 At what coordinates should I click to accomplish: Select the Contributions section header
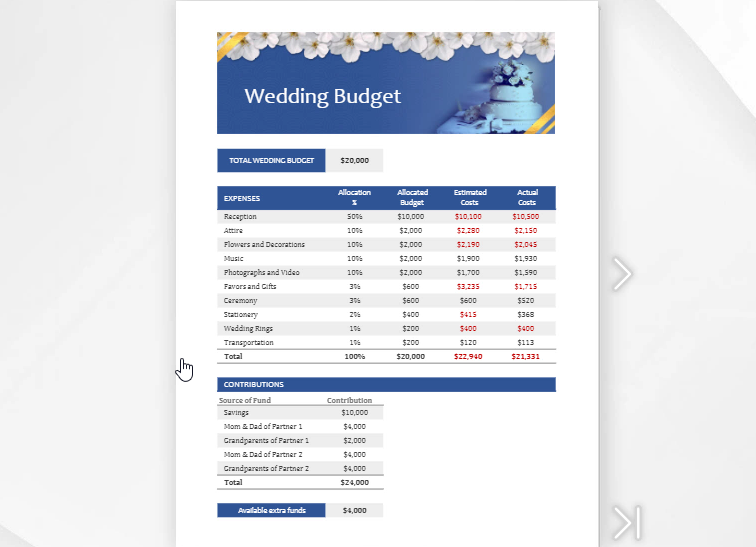click(x=254, y=384)
